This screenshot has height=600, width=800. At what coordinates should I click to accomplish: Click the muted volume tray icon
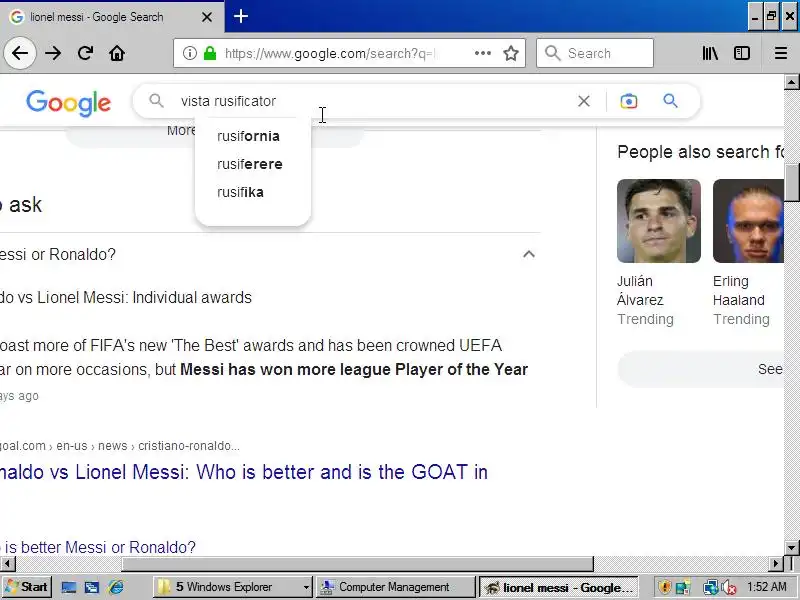[x=728, y=587]
